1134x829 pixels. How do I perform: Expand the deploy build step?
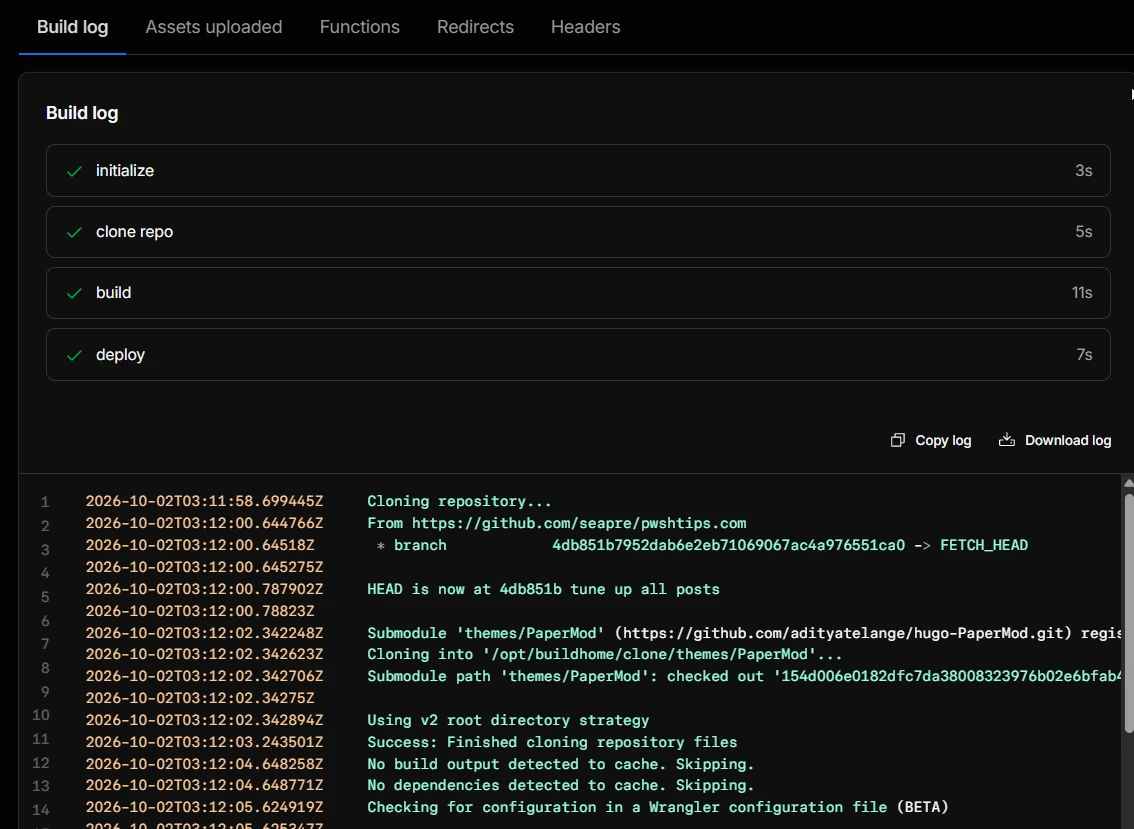click(578, 354)
